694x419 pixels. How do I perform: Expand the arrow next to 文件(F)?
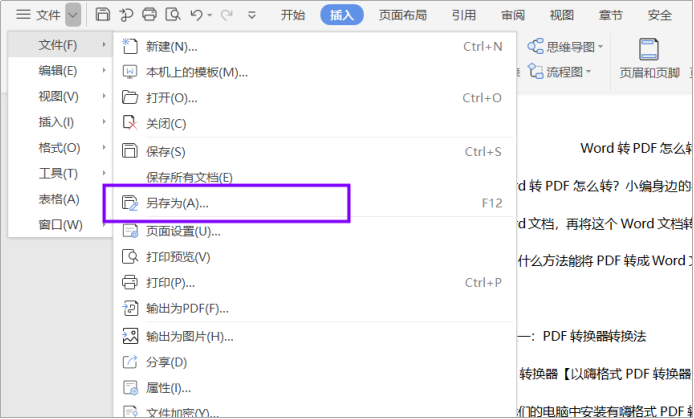point(104,45)
